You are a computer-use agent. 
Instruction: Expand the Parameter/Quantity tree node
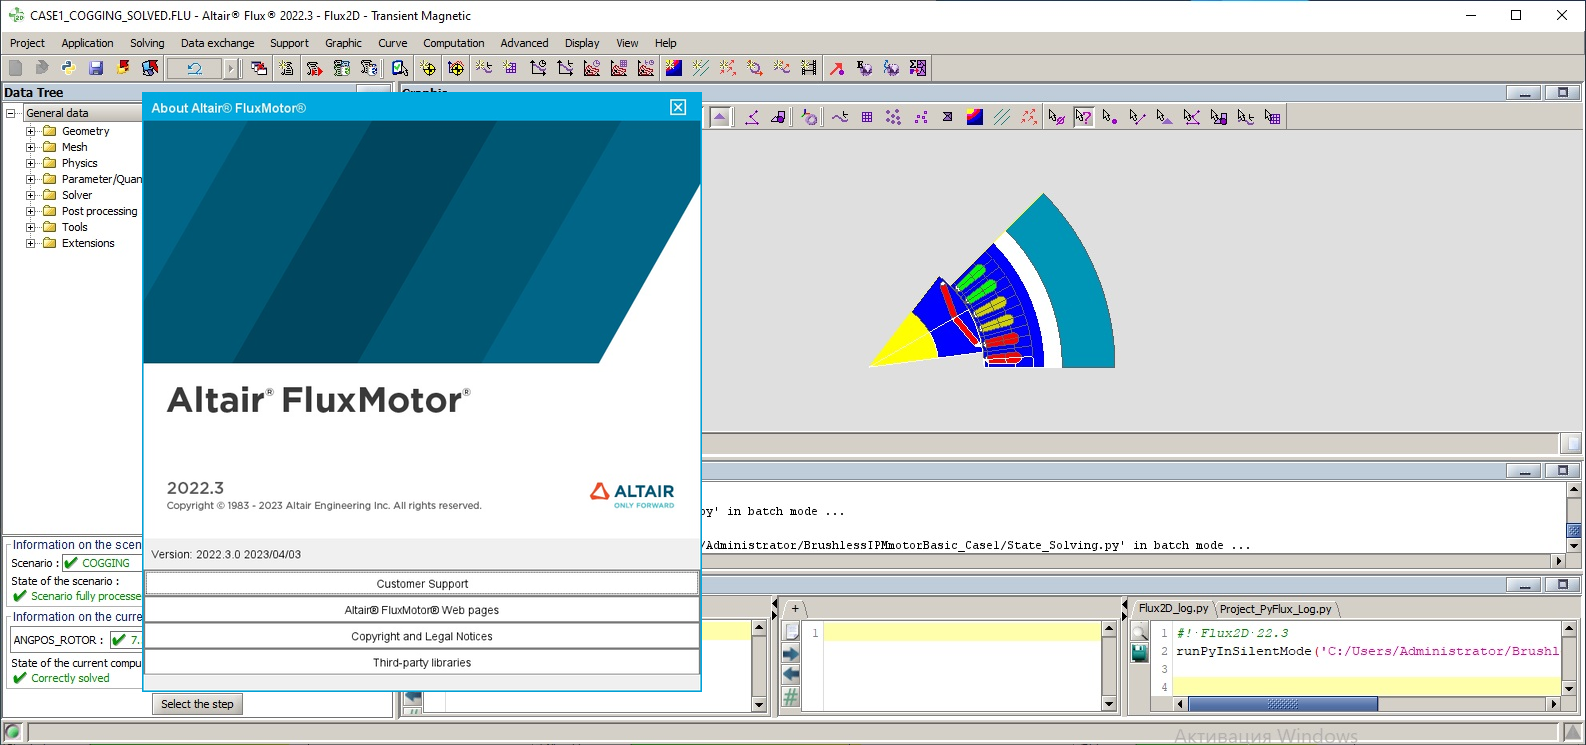tap(31, 179)
